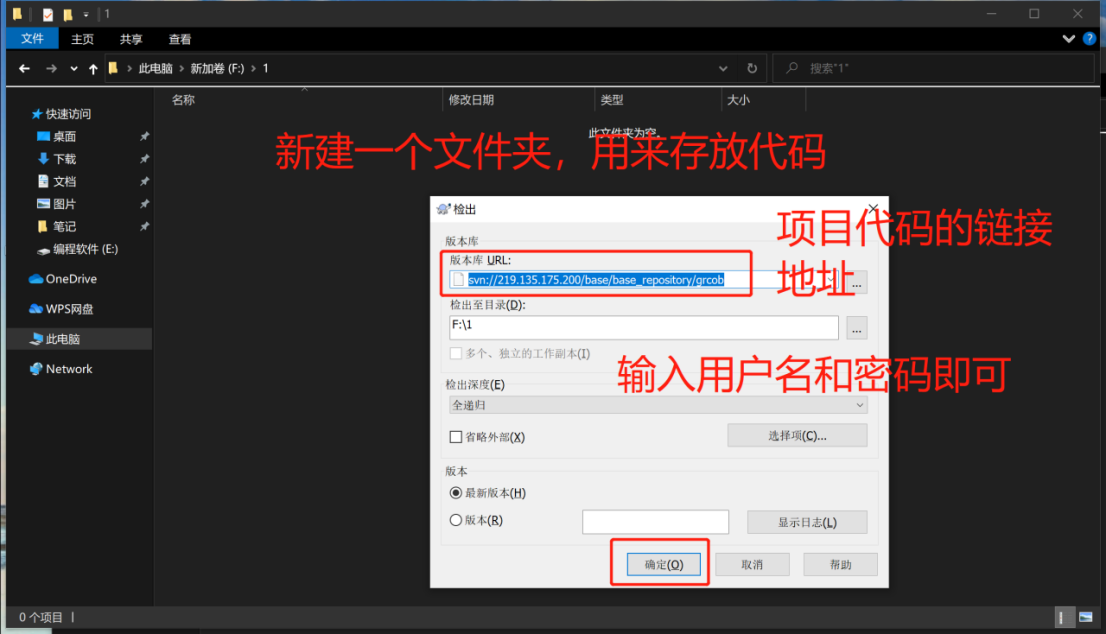Focus the 搜索"1" search field
This screenshot has height=634, width=1106.
[933, 68]
